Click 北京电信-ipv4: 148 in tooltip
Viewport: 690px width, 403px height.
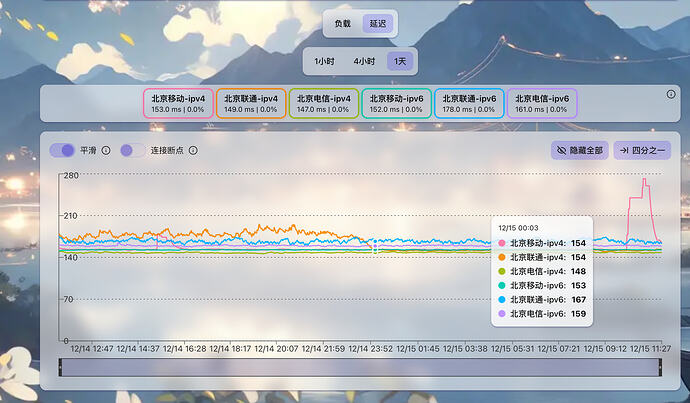coord(542,271)
